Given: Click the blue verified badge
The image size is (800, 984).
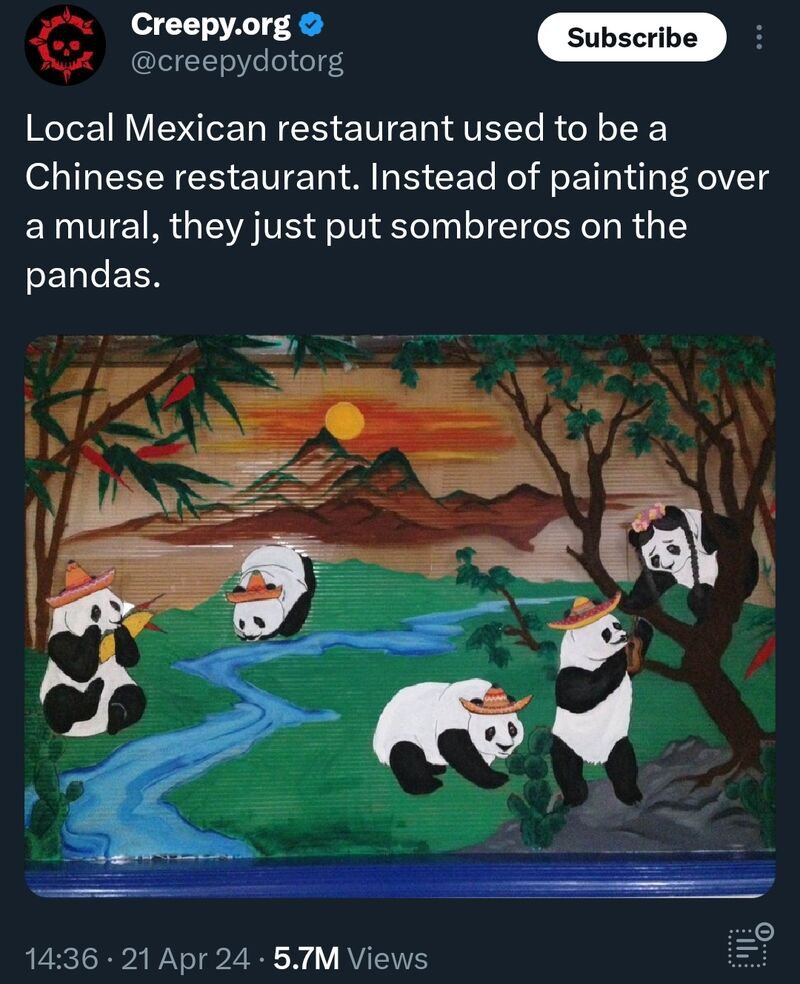Looking at the screenshot, I should point(311,24).
